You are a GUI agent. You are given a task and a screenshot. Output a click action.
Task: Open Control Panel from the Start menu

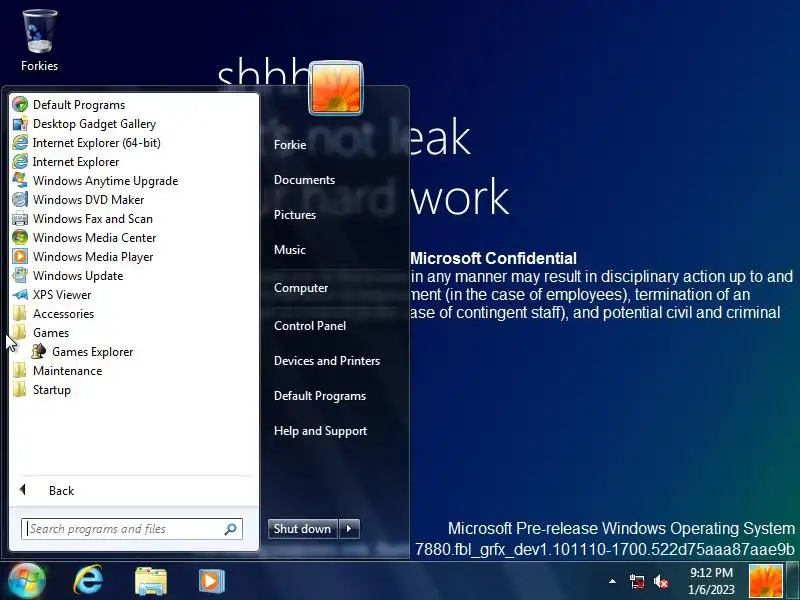point(310,326)
